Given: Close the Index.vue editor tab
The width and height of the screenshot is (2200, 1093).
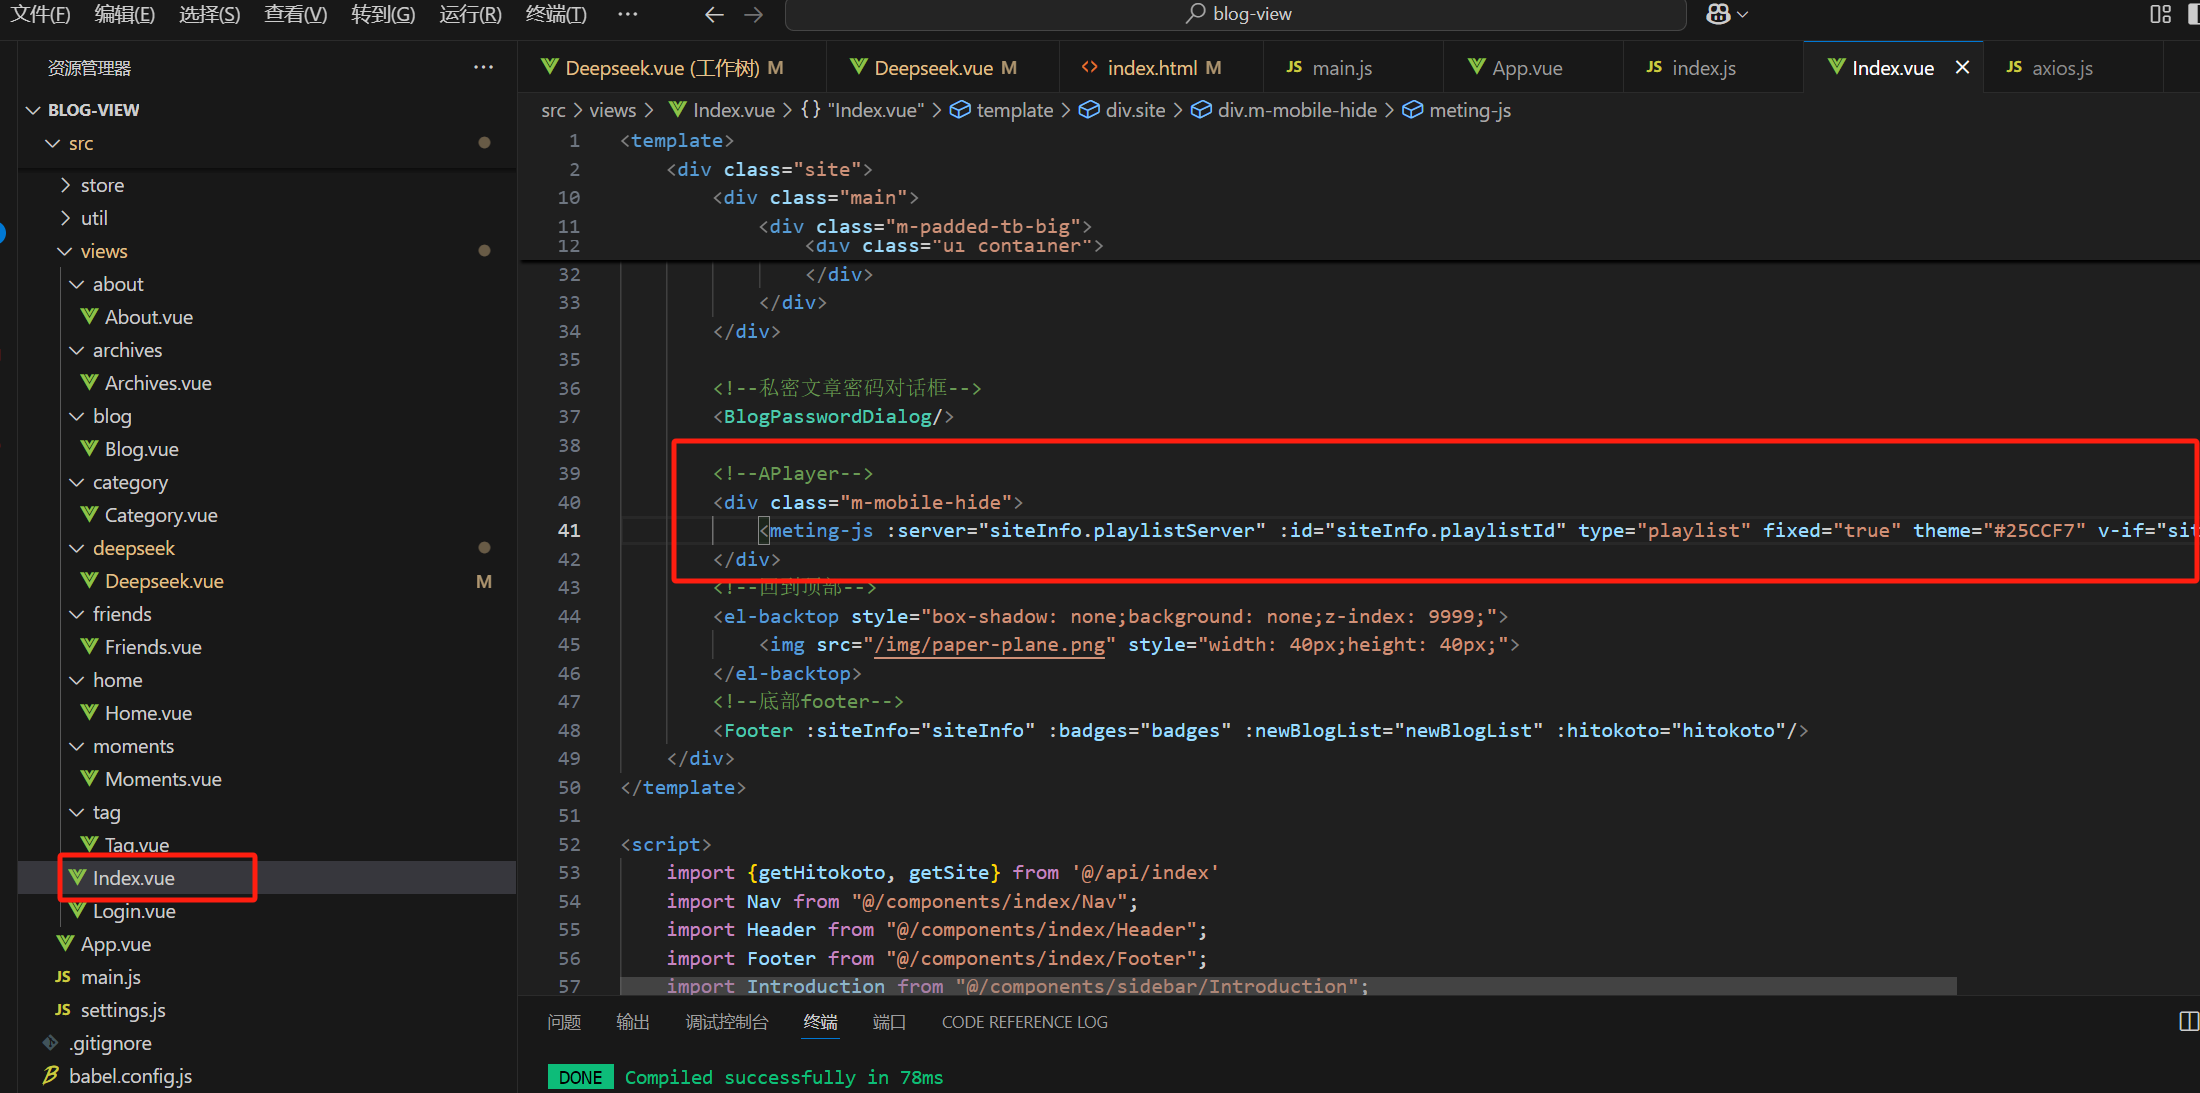Looking at the screenshot, I should (1962, 67).
